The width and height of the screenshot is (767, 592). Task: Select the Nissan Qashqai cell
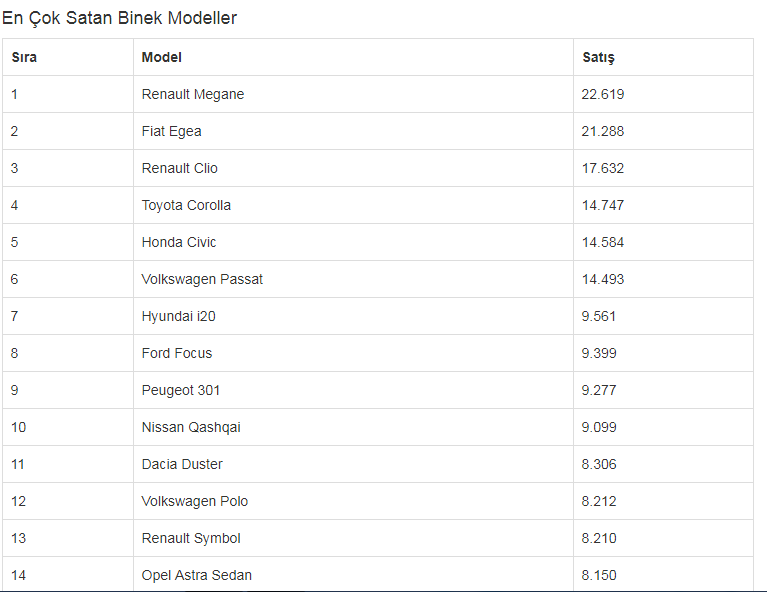pos(191,427)
